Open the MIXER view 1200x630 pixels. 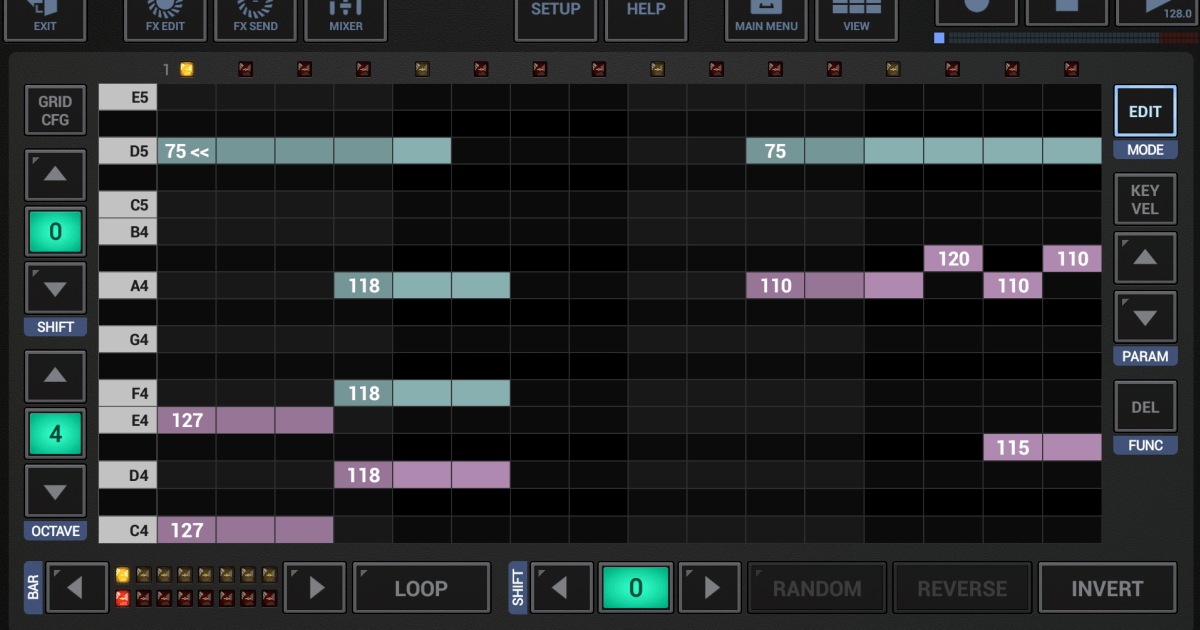pyautogui.click(x=346, y=18)
